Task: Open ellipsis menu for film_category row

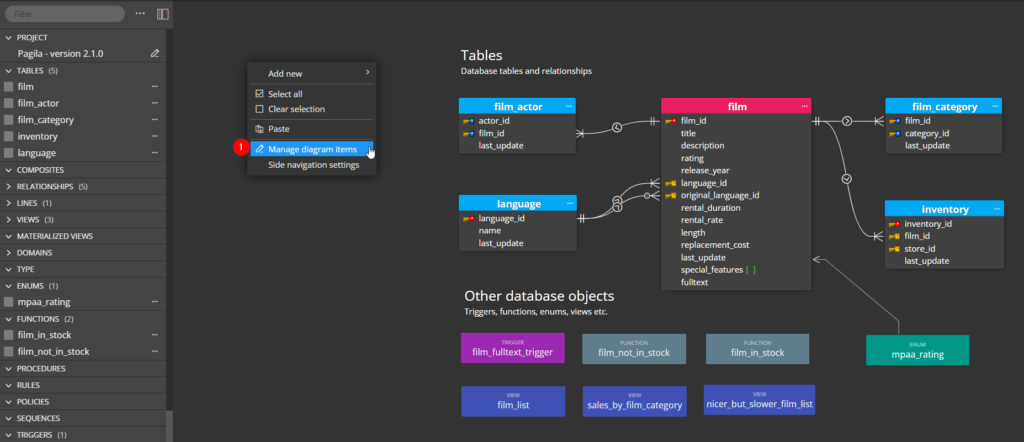Action: point(155,120)
